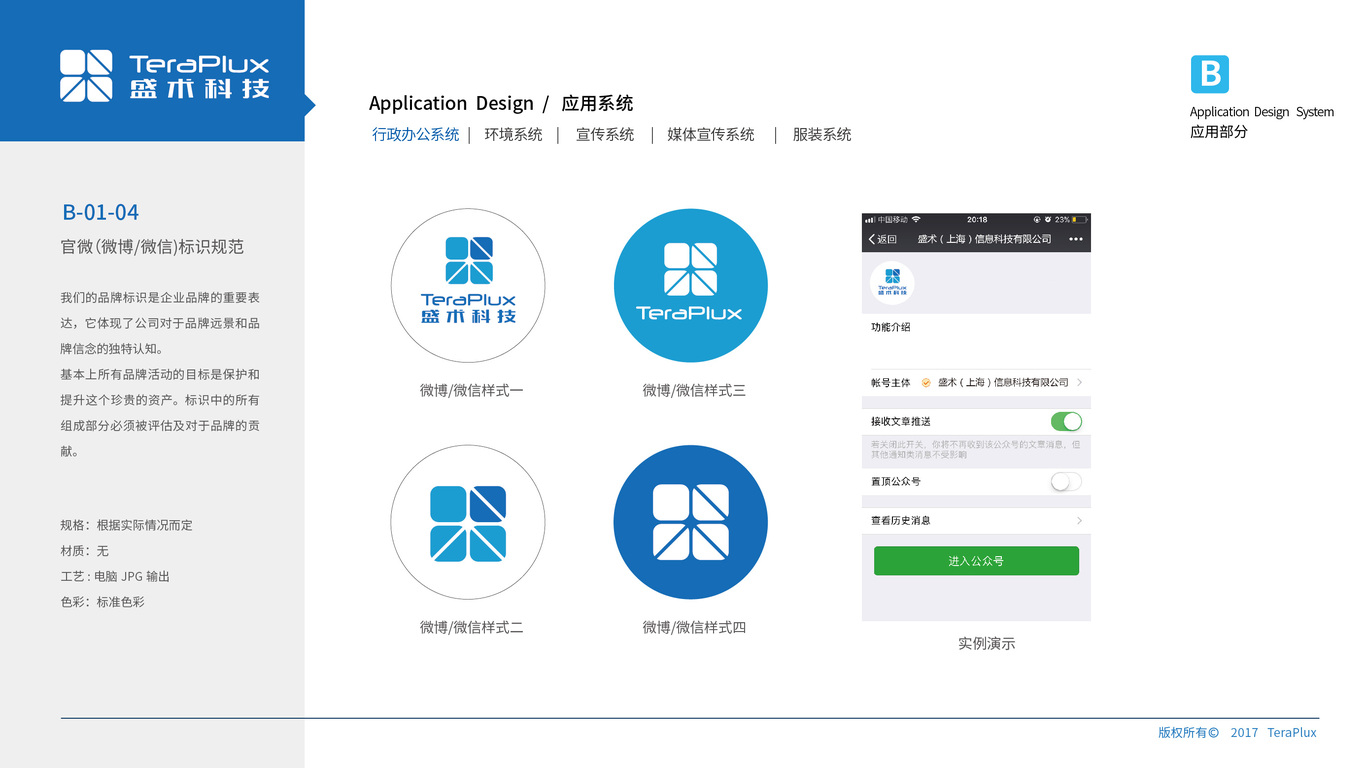Click the Wi-Fi icon in phone status bar

point(916,219)
